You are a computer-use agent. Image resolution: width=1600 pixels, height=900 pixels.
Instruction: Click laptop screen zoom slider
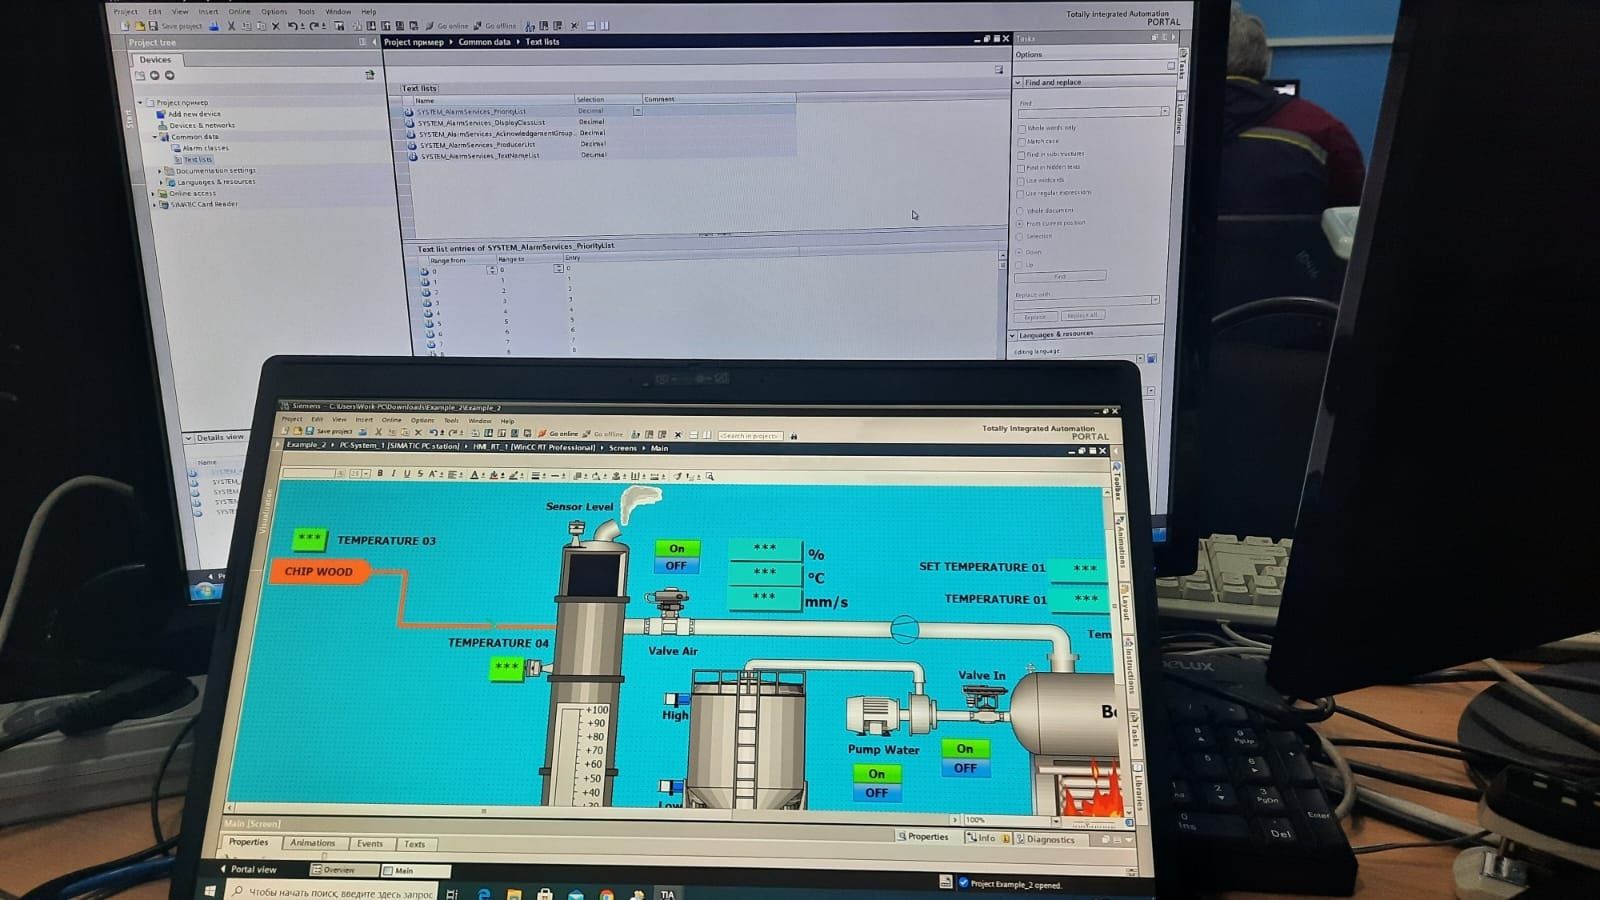(1094, 825)
